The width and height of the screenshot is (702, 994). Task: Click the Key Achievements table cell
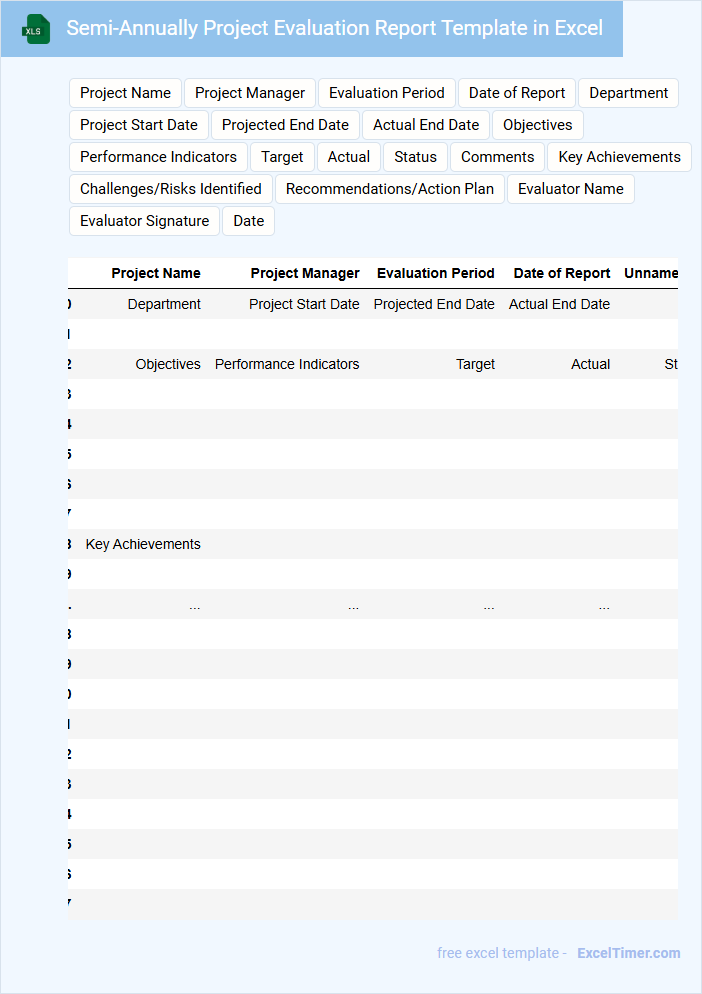(143, 545)
